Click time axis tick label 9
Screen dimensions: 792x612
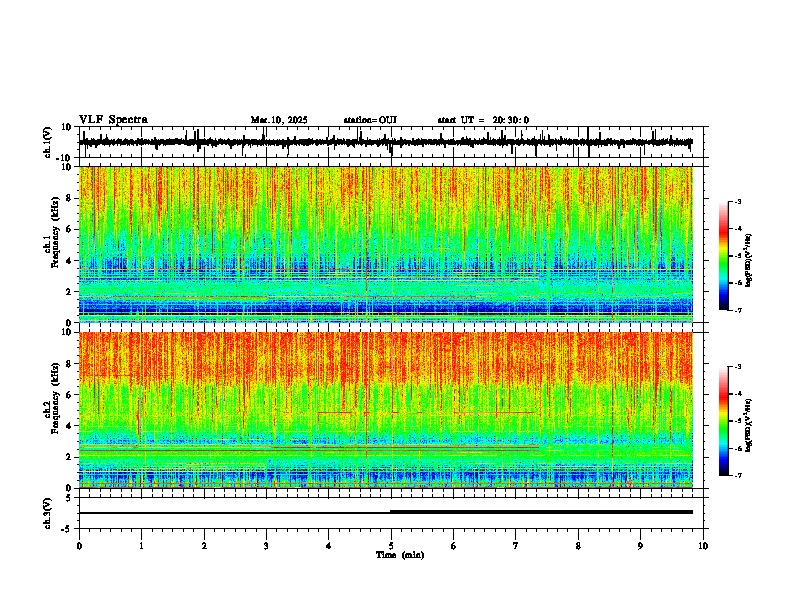click(x=640, y=546)
